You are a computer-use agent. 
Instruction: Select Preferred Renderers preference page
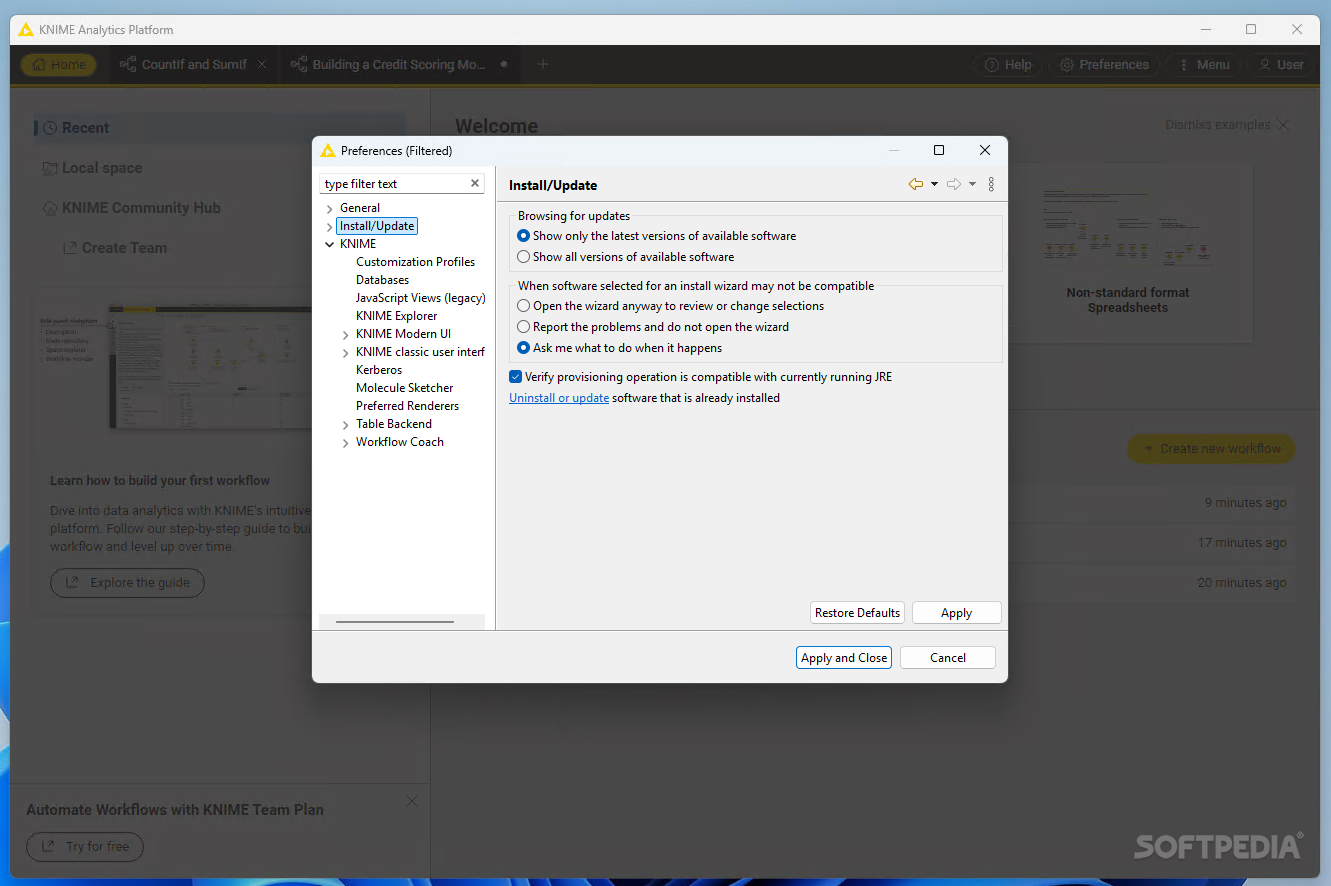pos(407,406)
